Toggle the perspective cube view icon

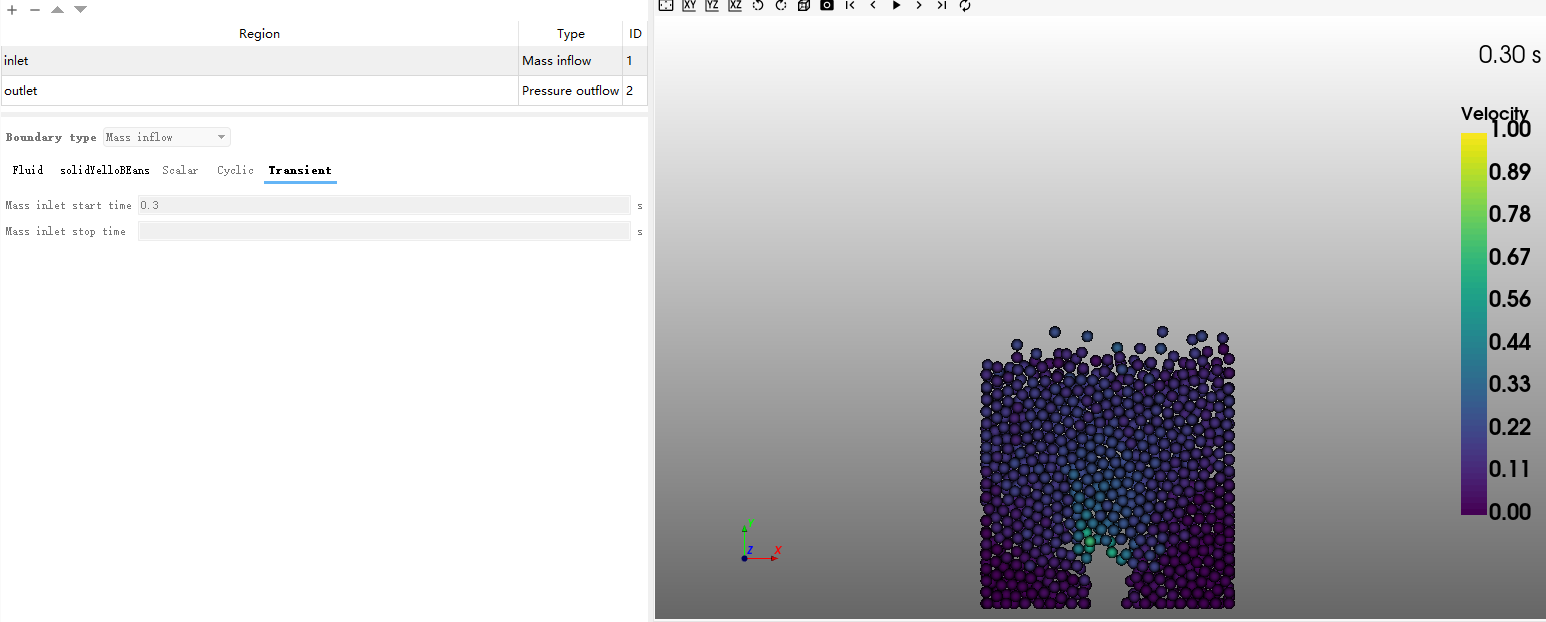(x=804, y=5)
